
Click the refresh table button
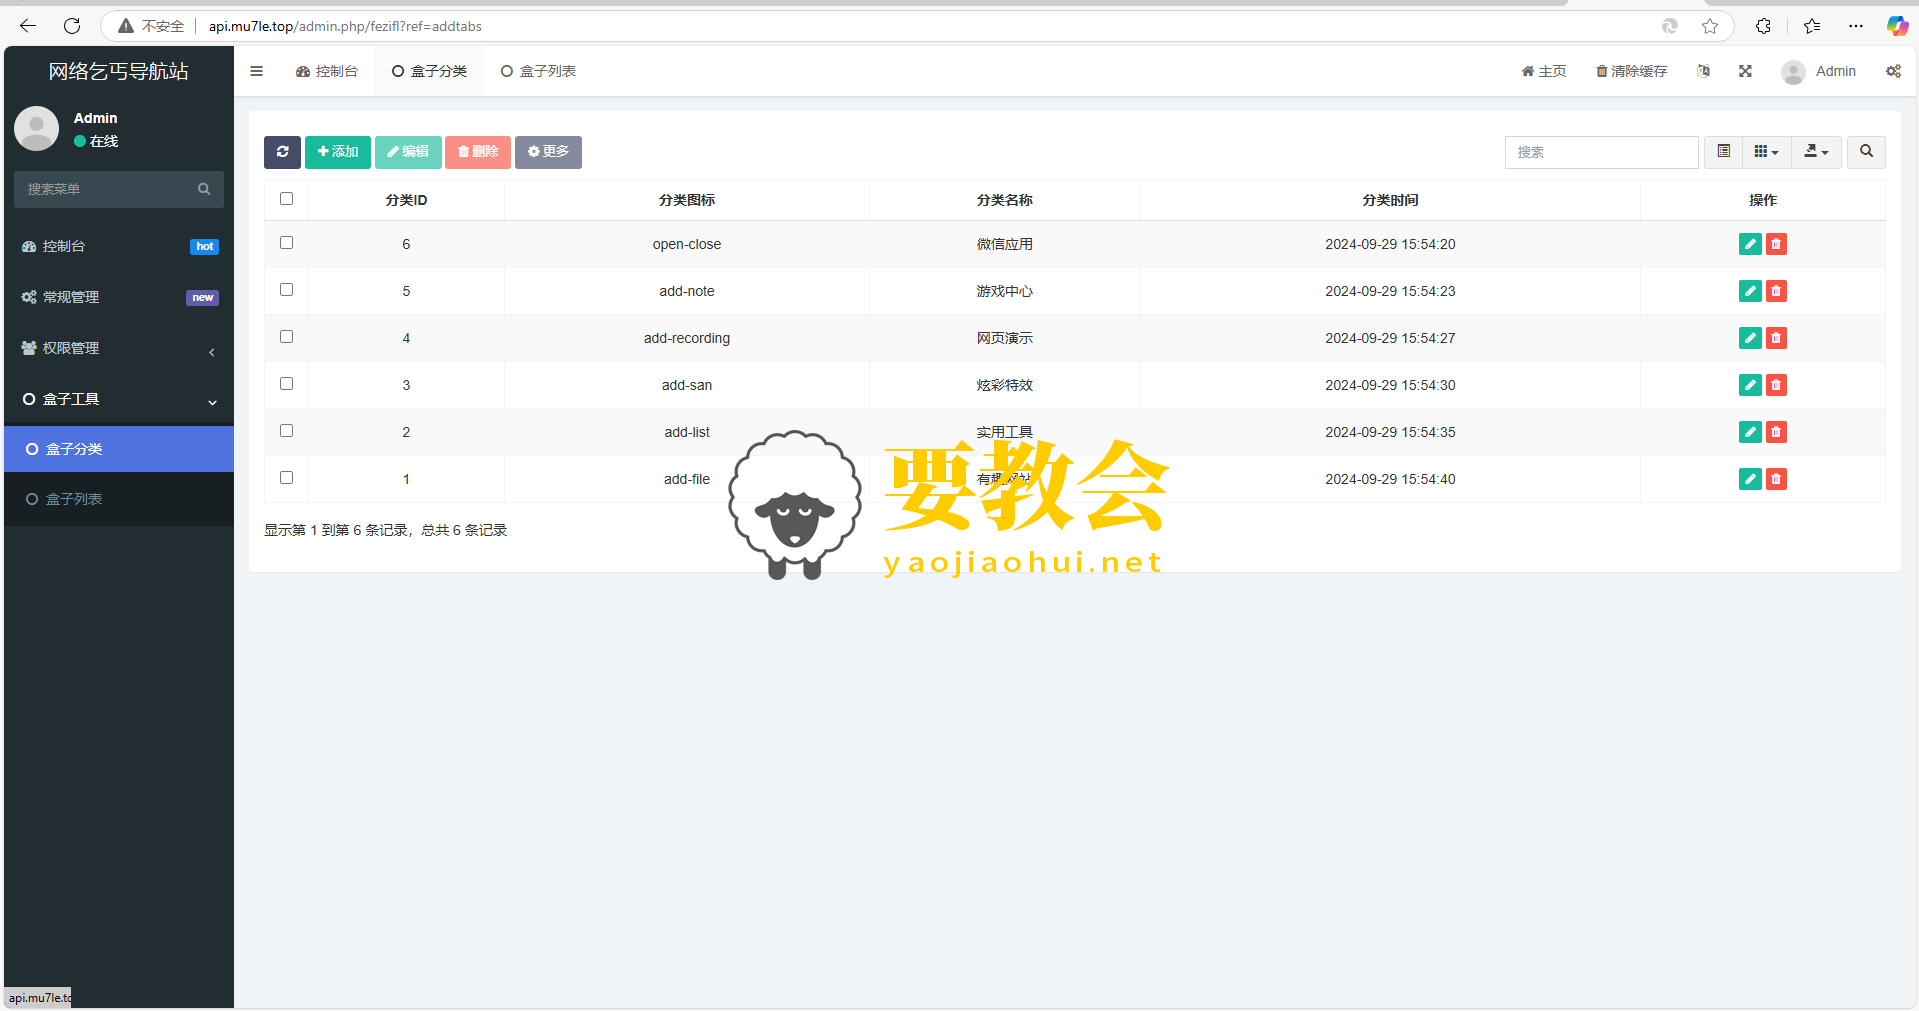tap(282, 152)
